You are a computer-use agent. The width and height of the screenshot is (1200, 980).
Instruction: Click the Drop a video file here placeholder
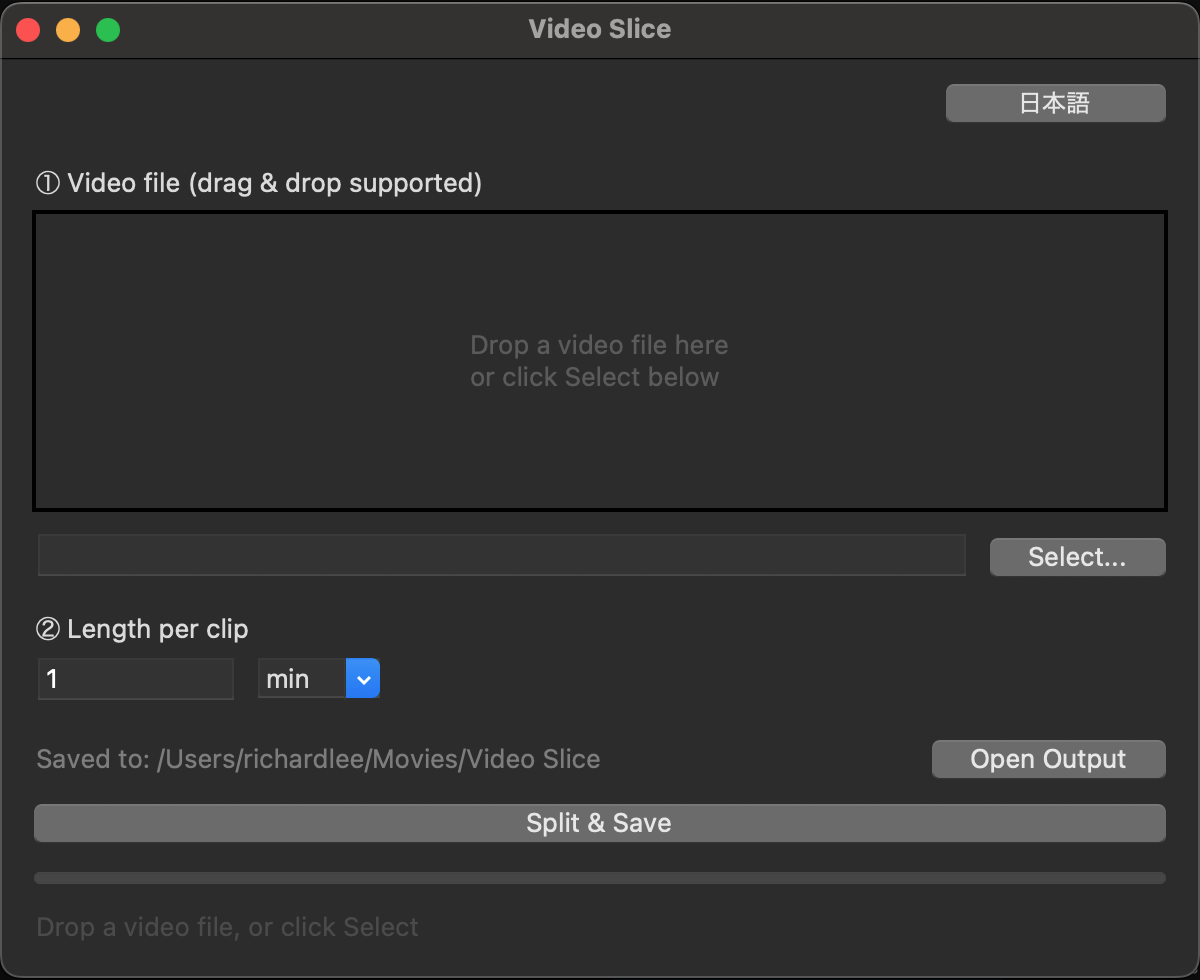pos(598,360)
